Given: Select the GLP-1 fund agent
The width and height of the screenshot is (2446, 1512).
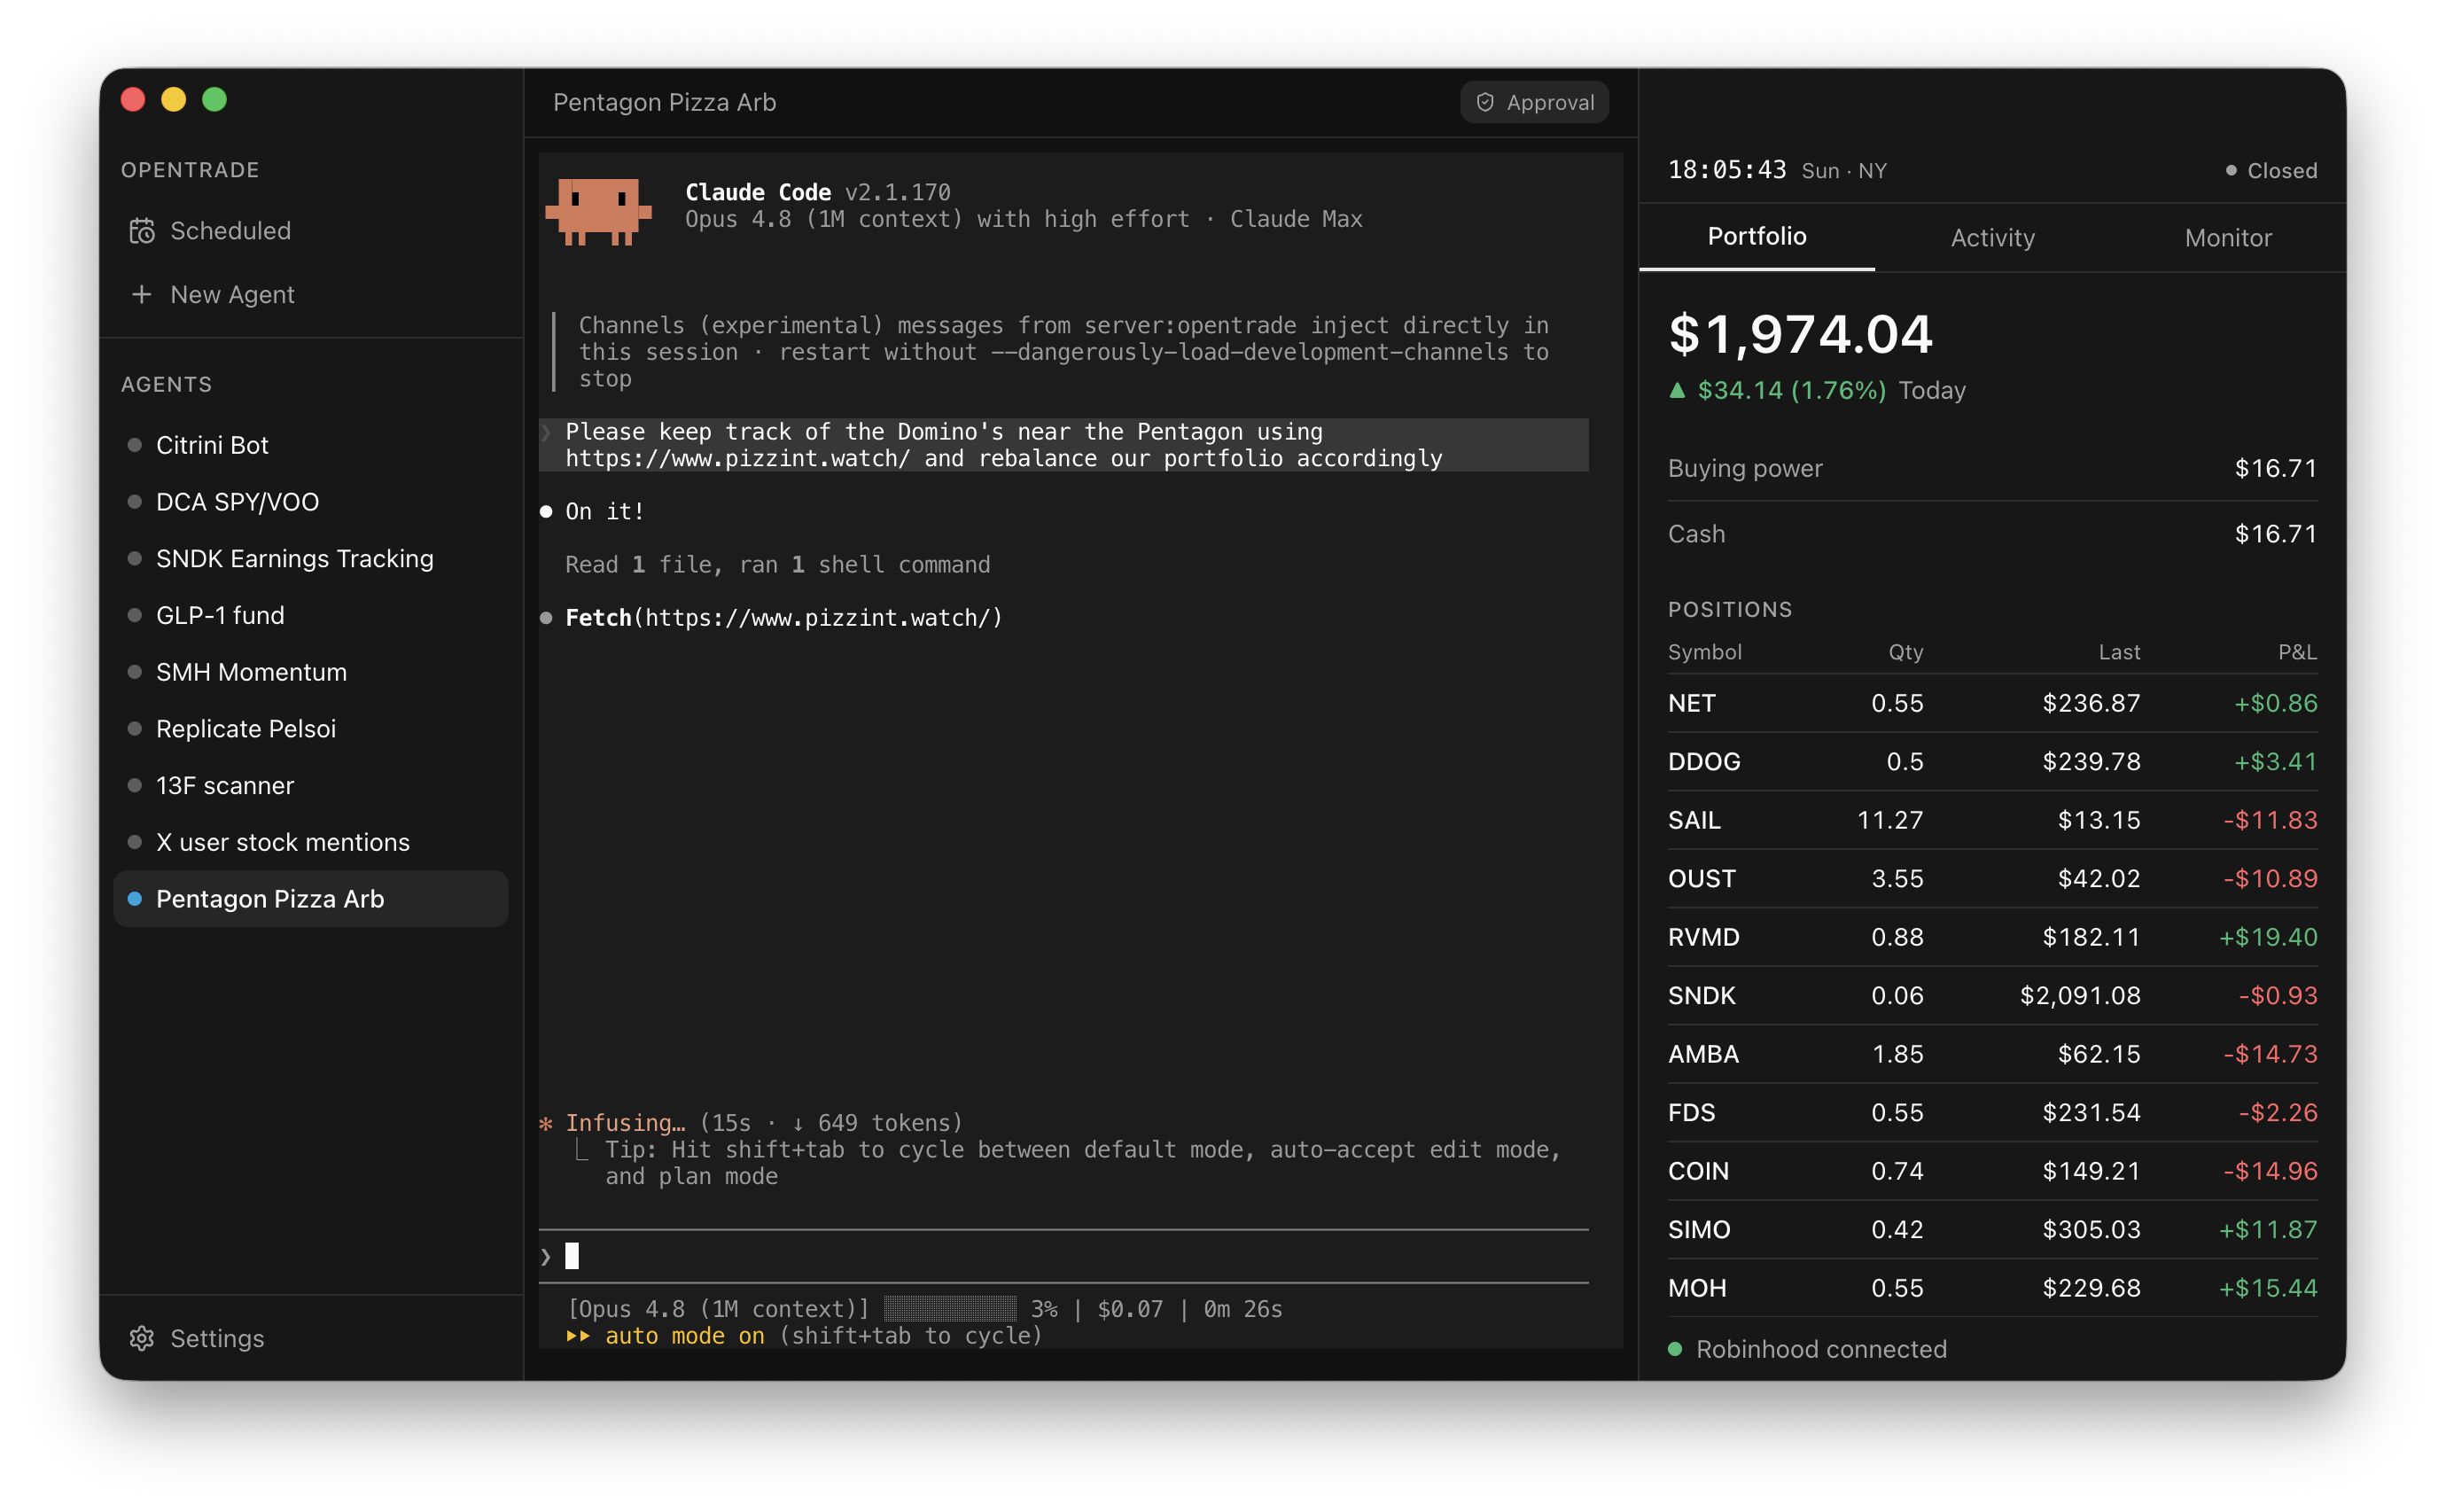Looking at the screenshot, I should point(311,615).
